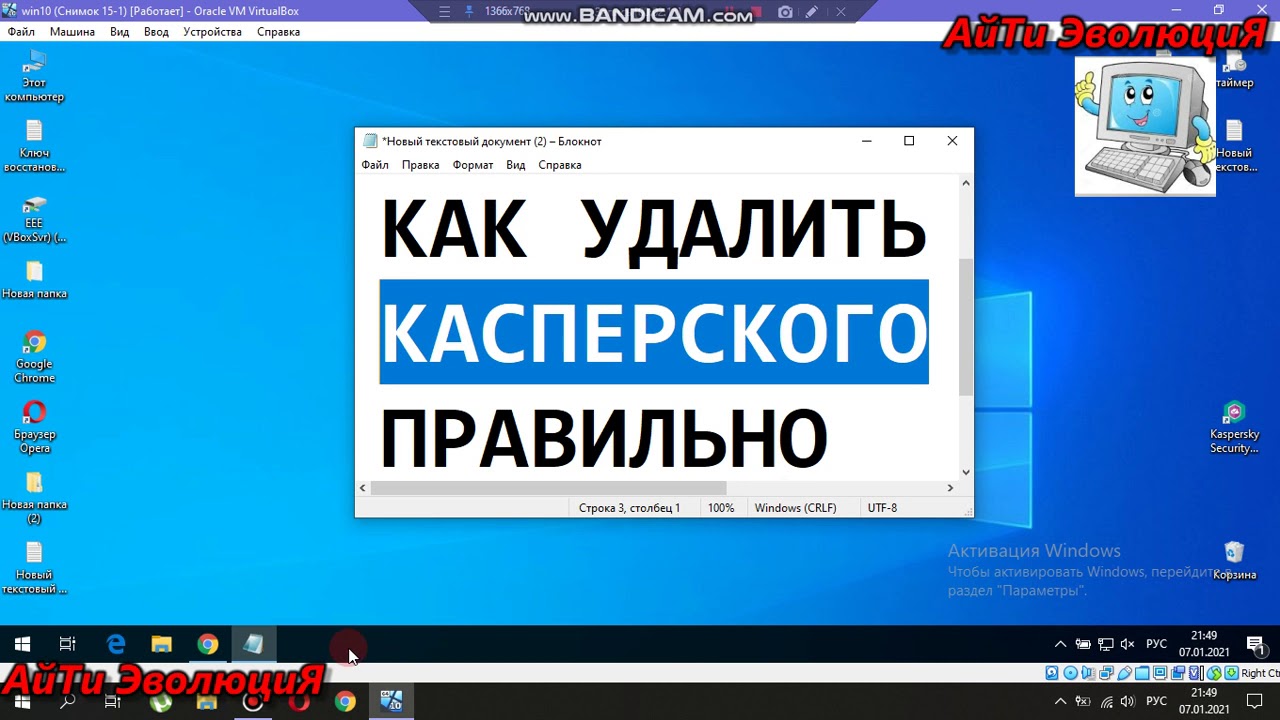
Task: Click the VirtualBox icon in the host taskbar
Action: [x=391, y=702]
